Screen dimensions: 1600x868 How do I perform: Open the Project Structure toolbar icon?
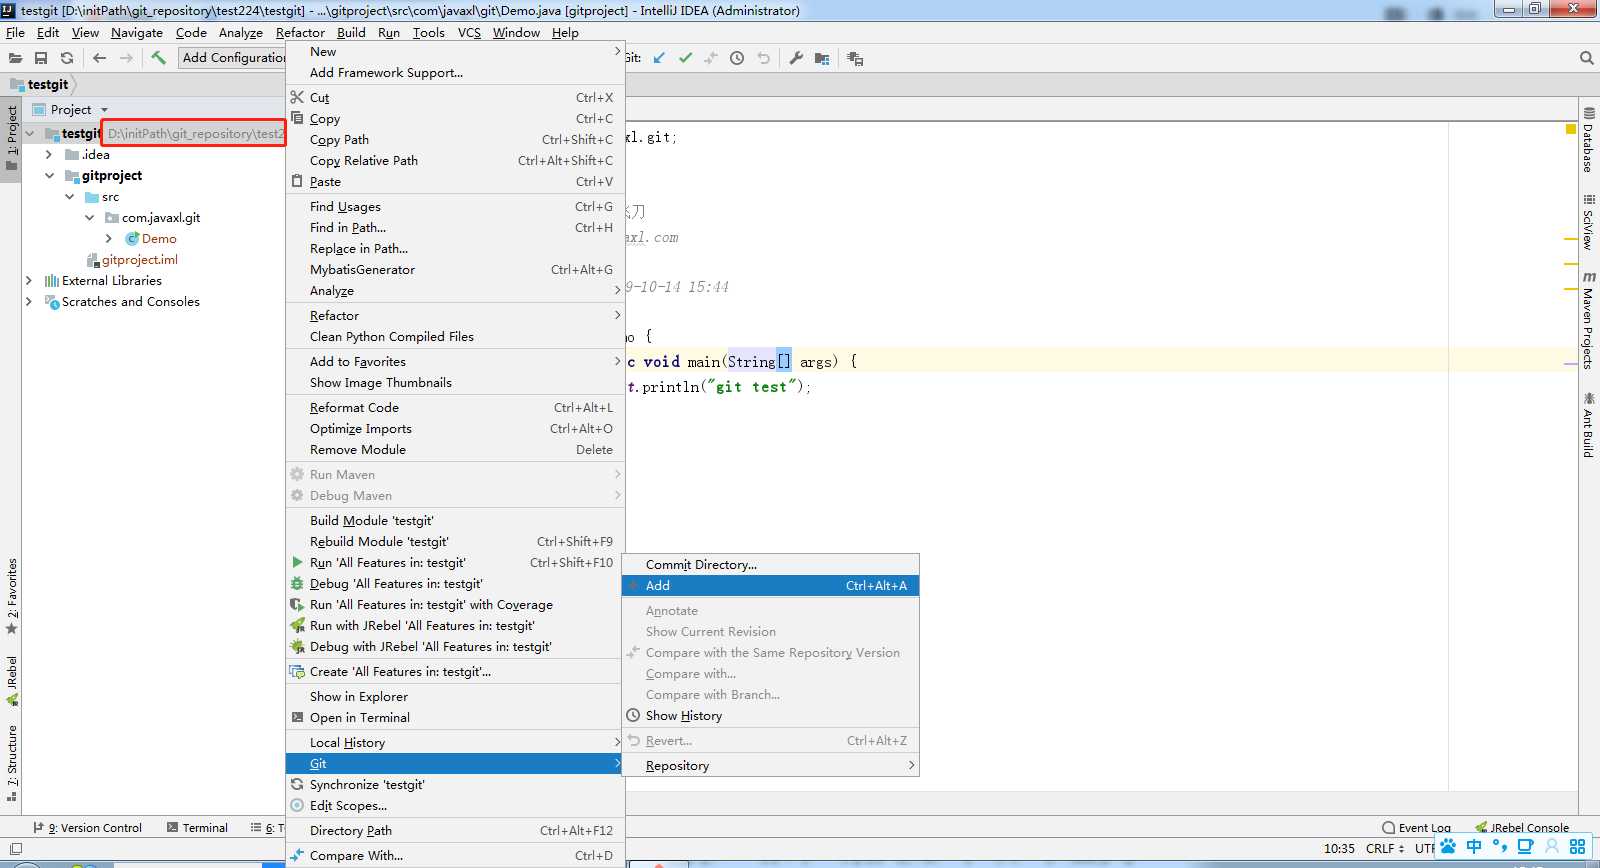pos(822,58)
